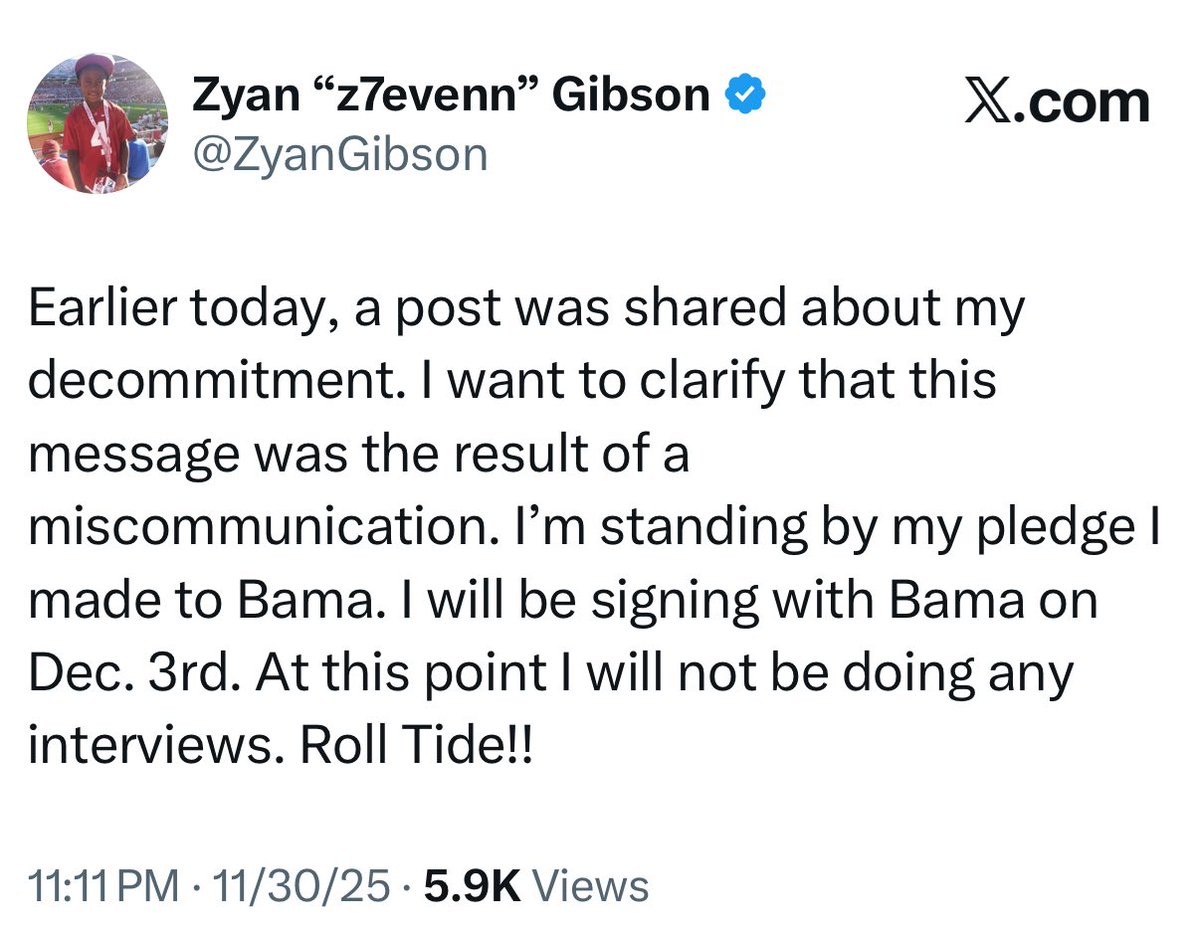Image resolution: width=1200 pixels, height=933 pixels.
Task: Click the 11:11 PM timestamp
Action: click(x=105, y=886)
